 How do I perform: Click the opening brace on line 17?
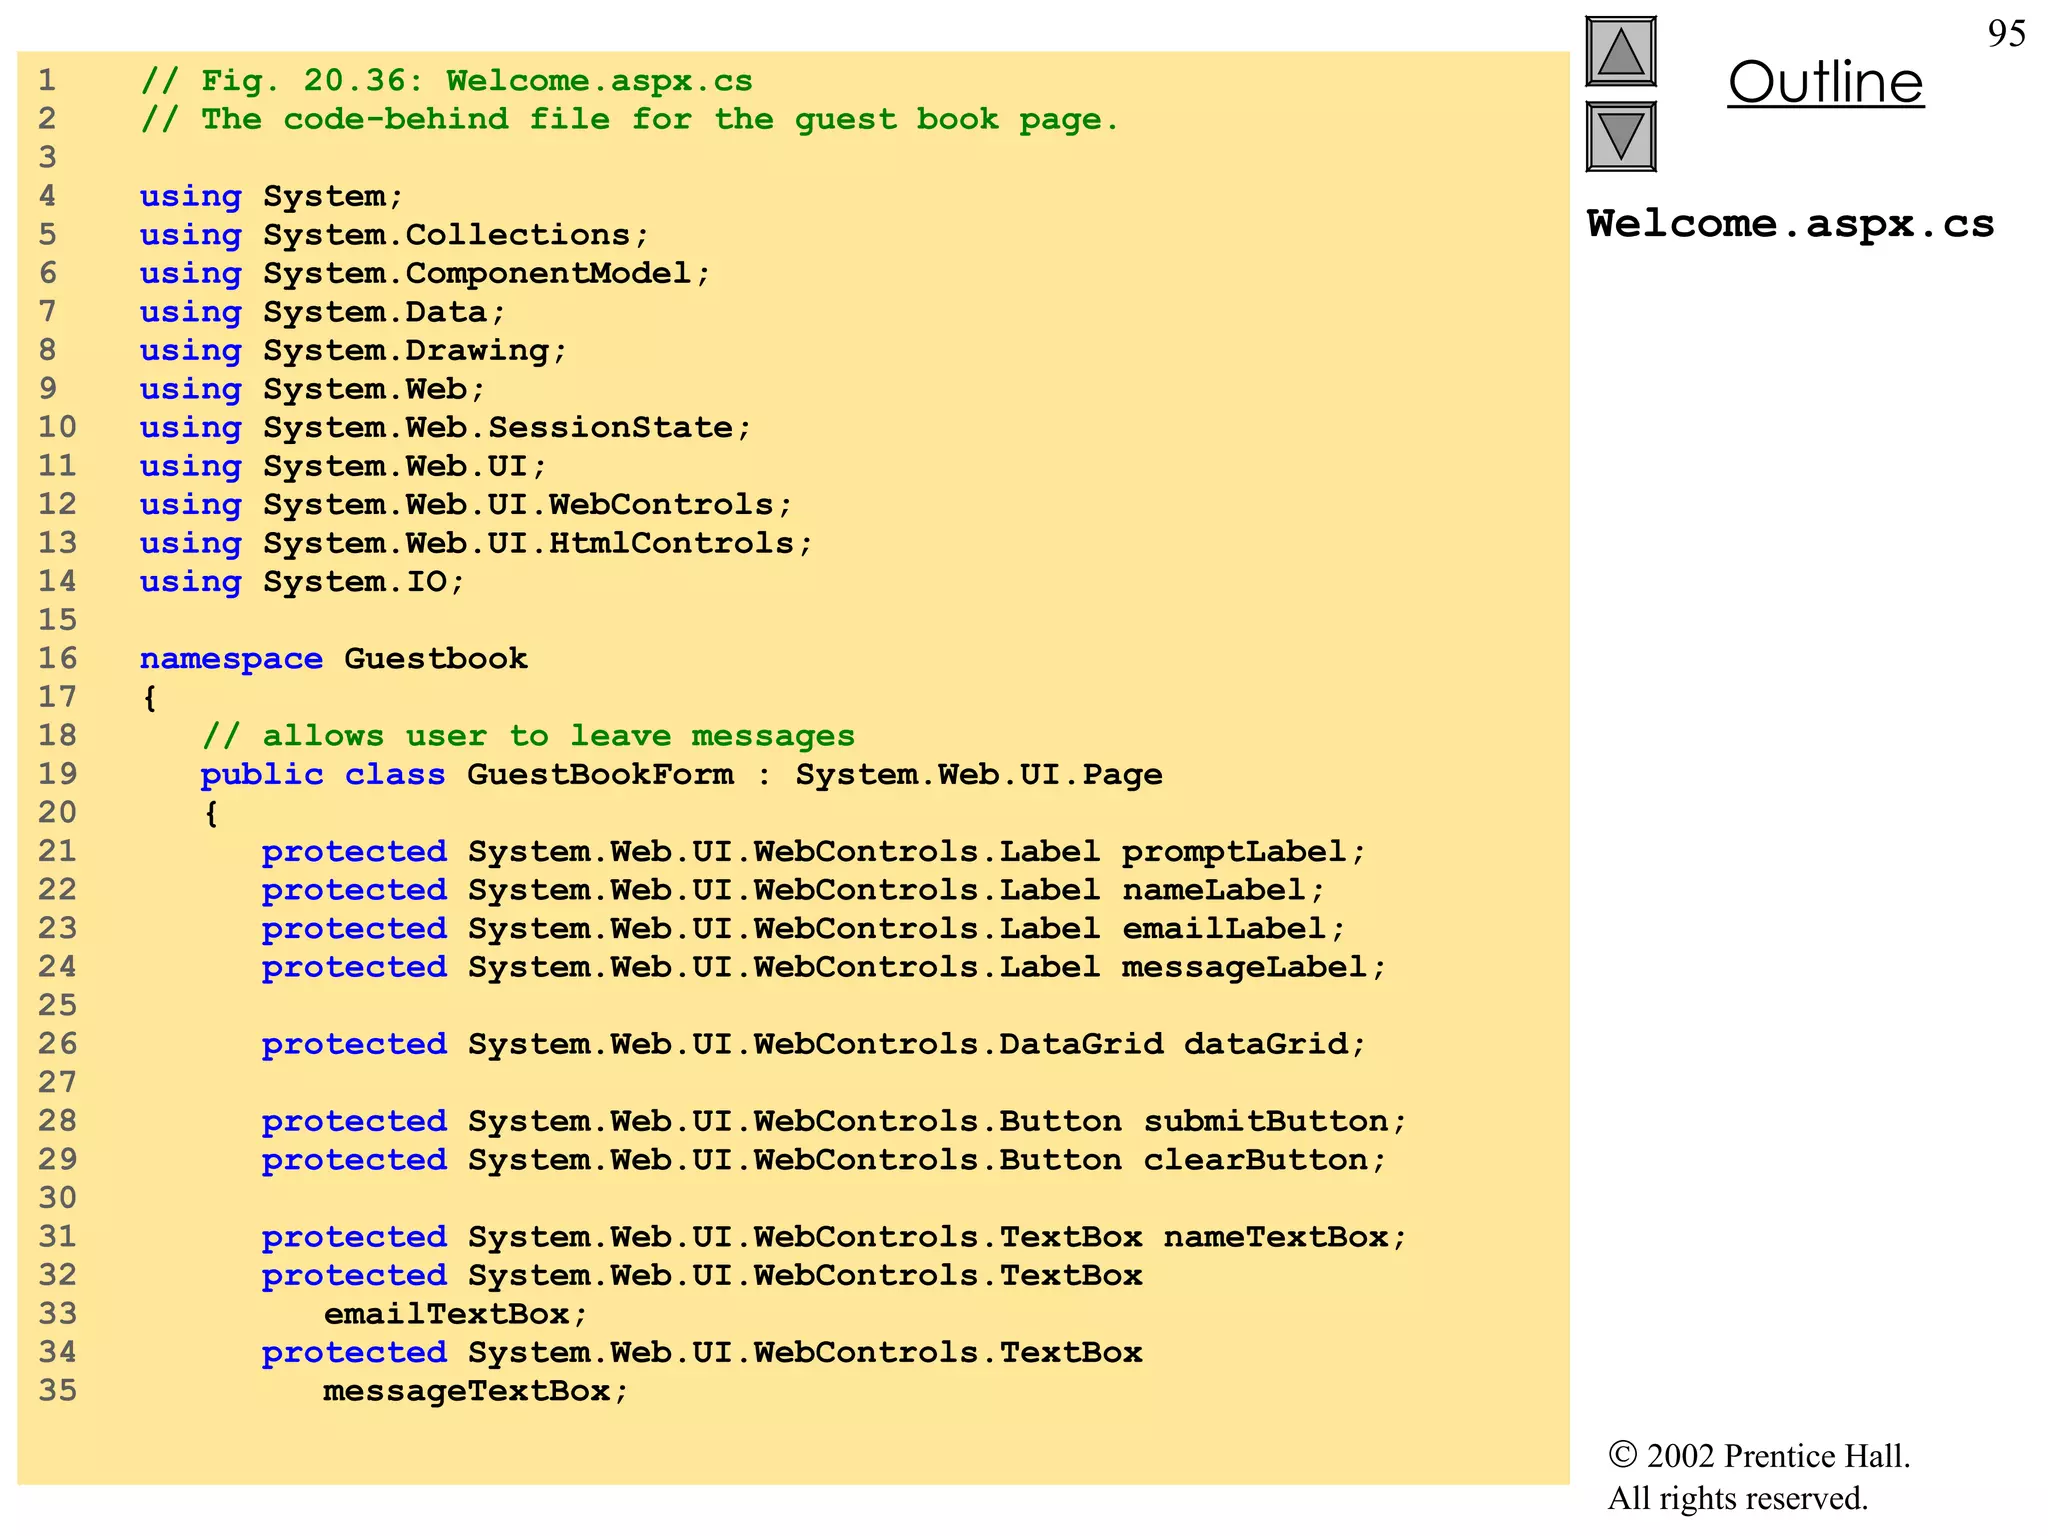coord(150,698)
